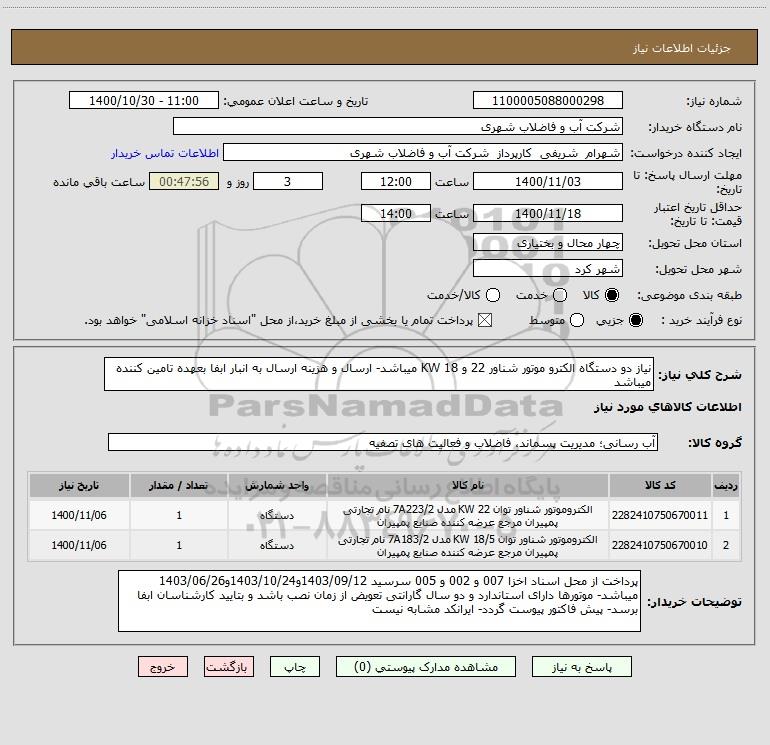770x745 pixels.
Task: Click the buyer organization name field
Action: [398, 127]
